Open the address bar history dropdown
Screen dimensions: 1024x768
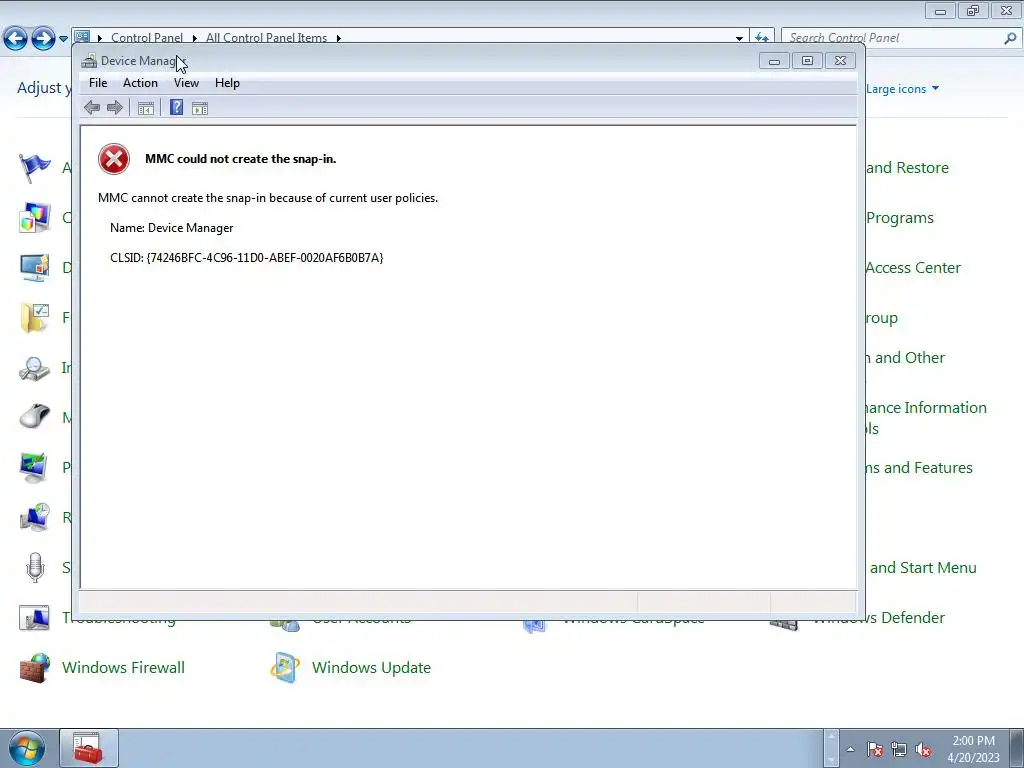point(739,39)
